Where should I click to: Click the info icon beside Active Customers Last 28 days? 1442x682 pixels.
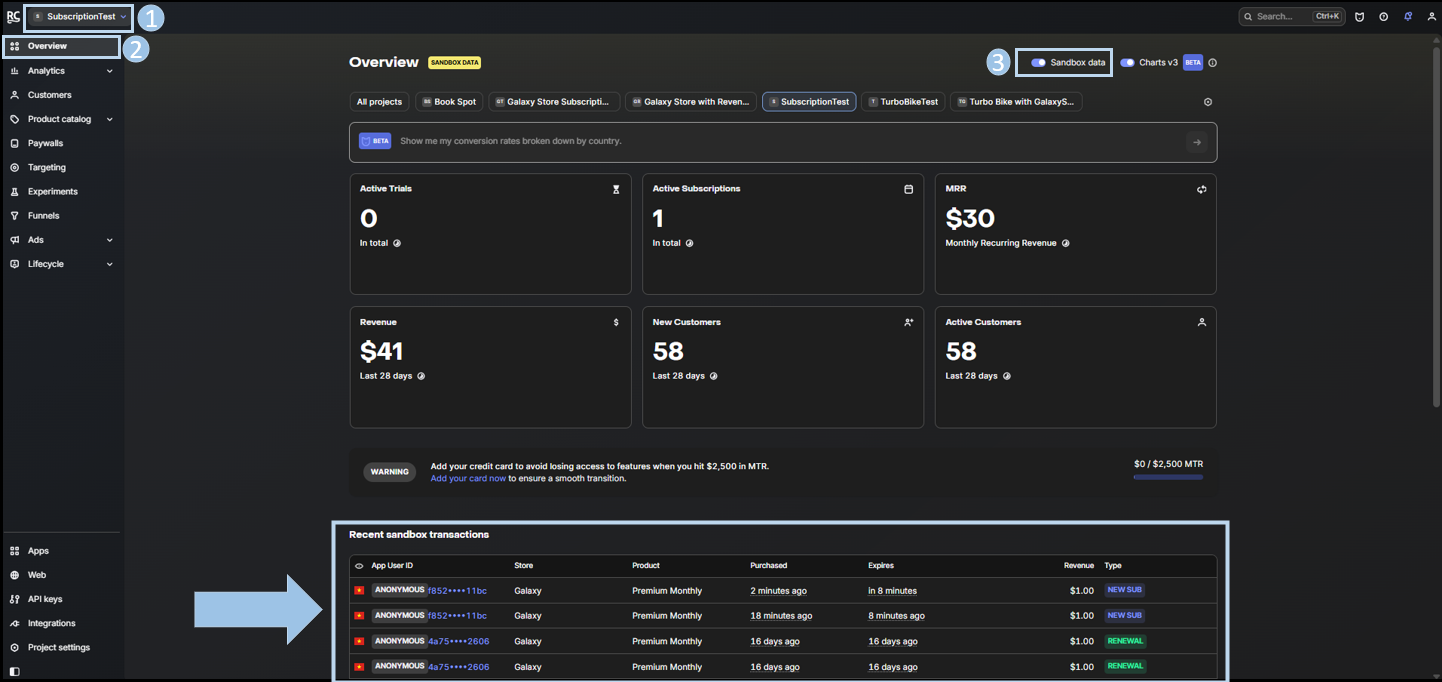(x=1007, y=376)
